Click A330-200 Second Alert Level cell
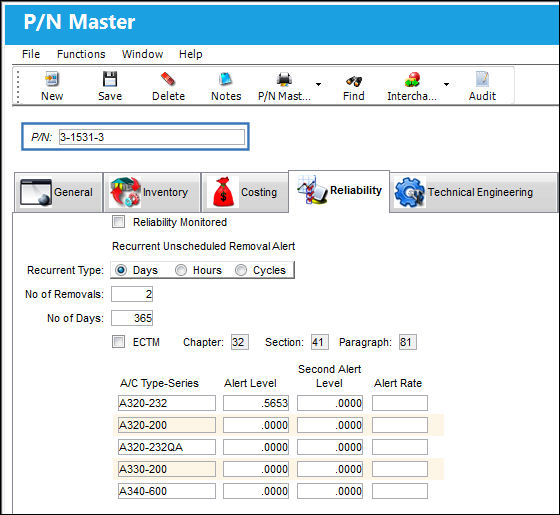 (330, 469)
